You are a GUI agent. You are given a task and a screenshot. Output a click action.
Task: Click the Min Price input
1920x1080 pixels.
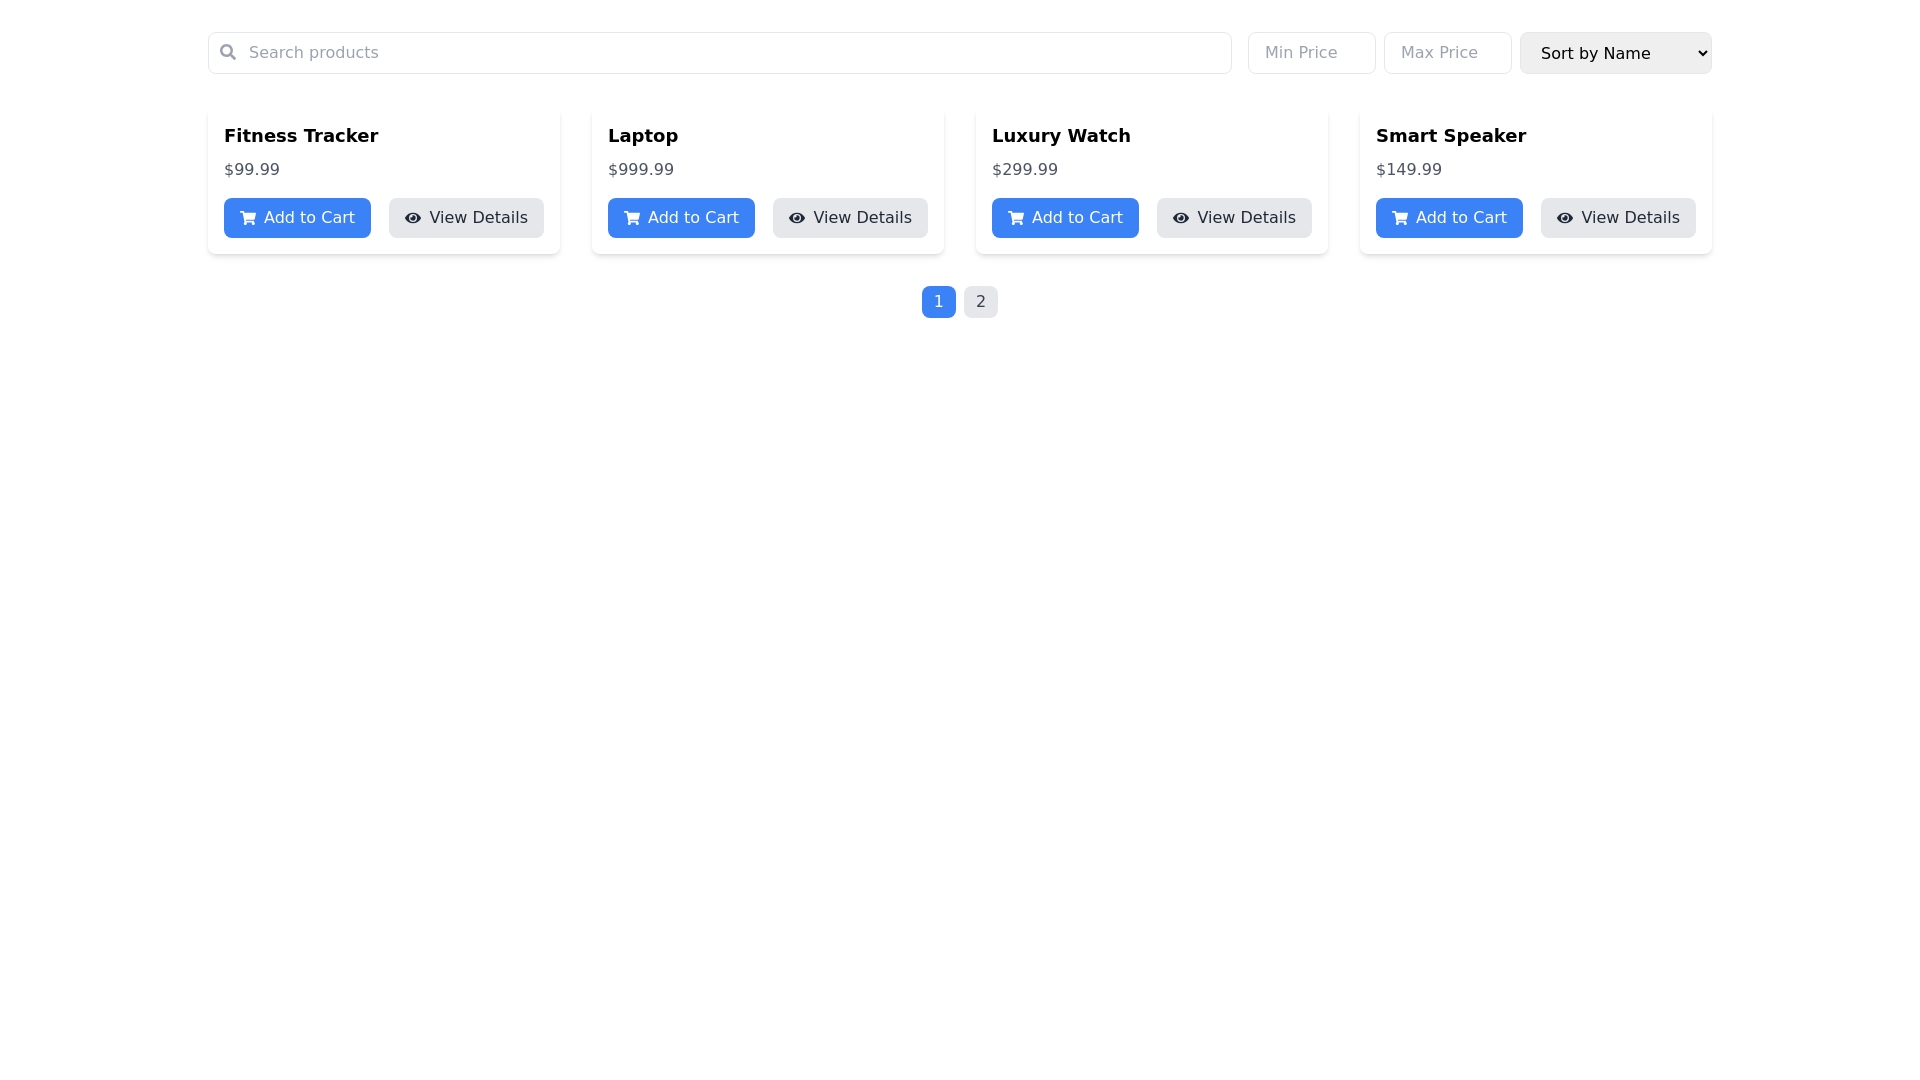[x=1312, y=53]
